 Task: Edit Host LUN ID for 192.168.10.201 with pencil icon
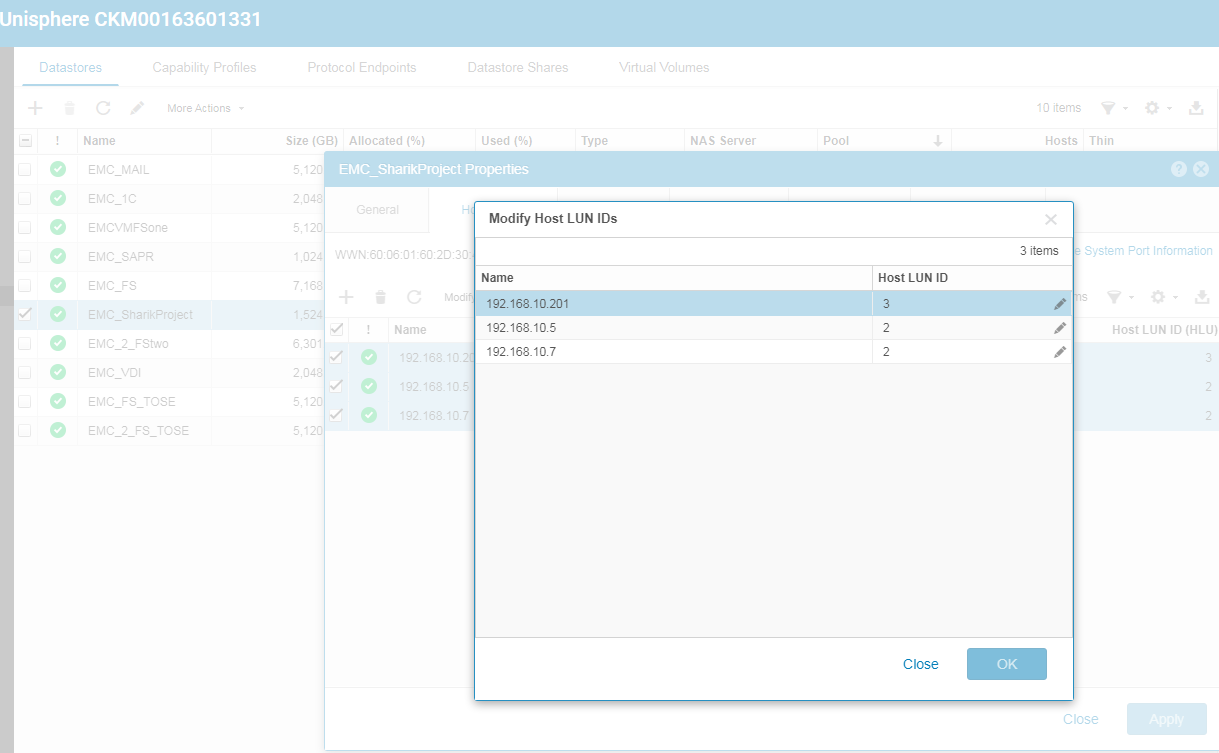click(x=1059, y=302)
